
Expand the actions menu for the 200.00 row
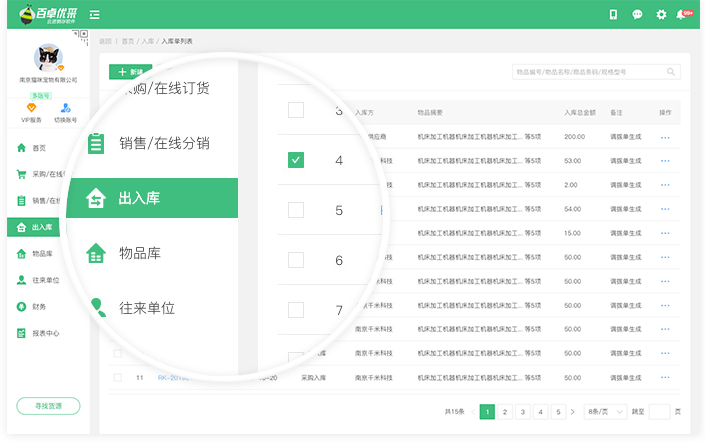(x=665, y=137)
